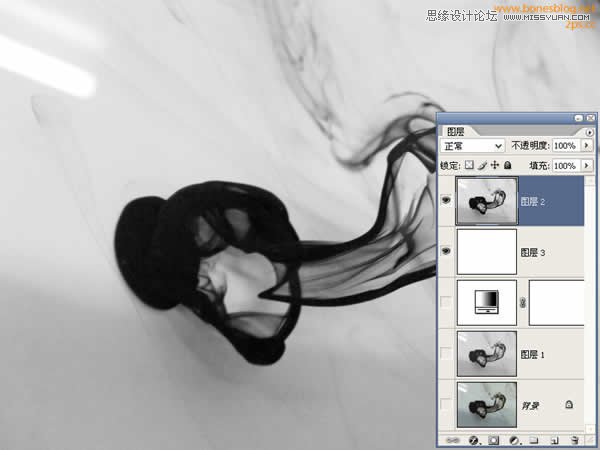Delete layer with trash icon
Image resolution: width=600 pixels, height=450 pixels.
tap(574, 440)
